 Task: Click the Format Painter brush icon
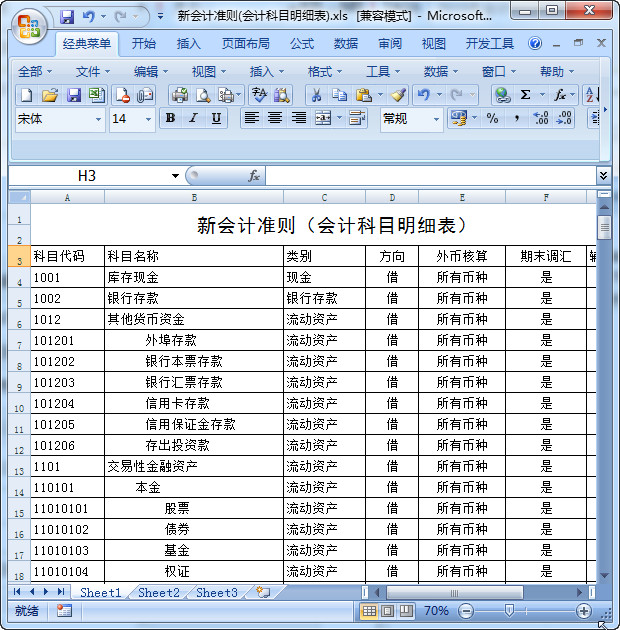point(398,95)
